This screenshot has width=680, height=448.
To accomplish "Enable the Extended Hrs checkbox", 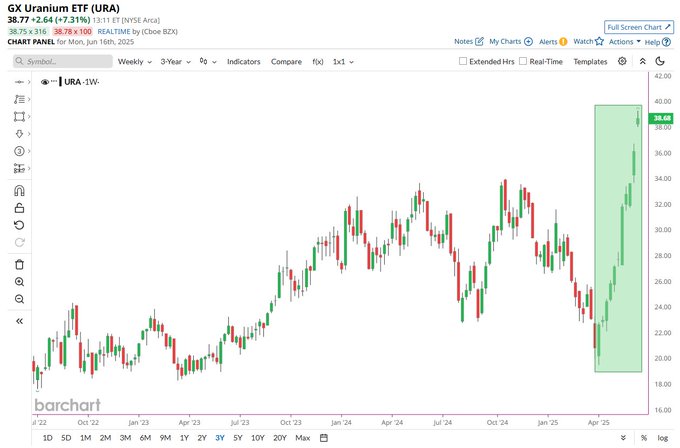I will (x=463, y=61).
